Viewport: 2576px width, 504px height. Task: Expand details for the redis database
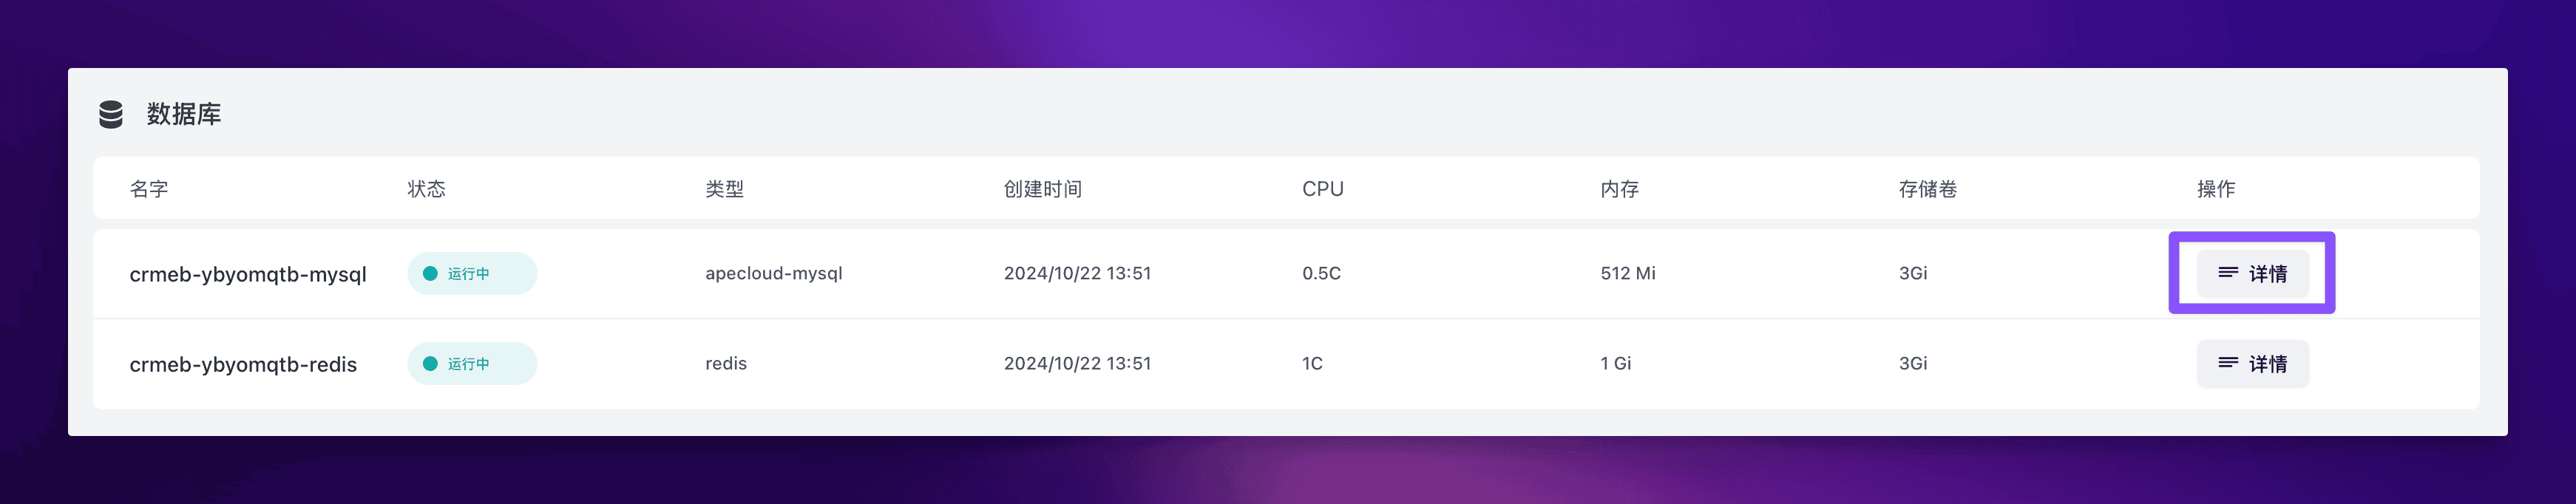coord(2252,363)
